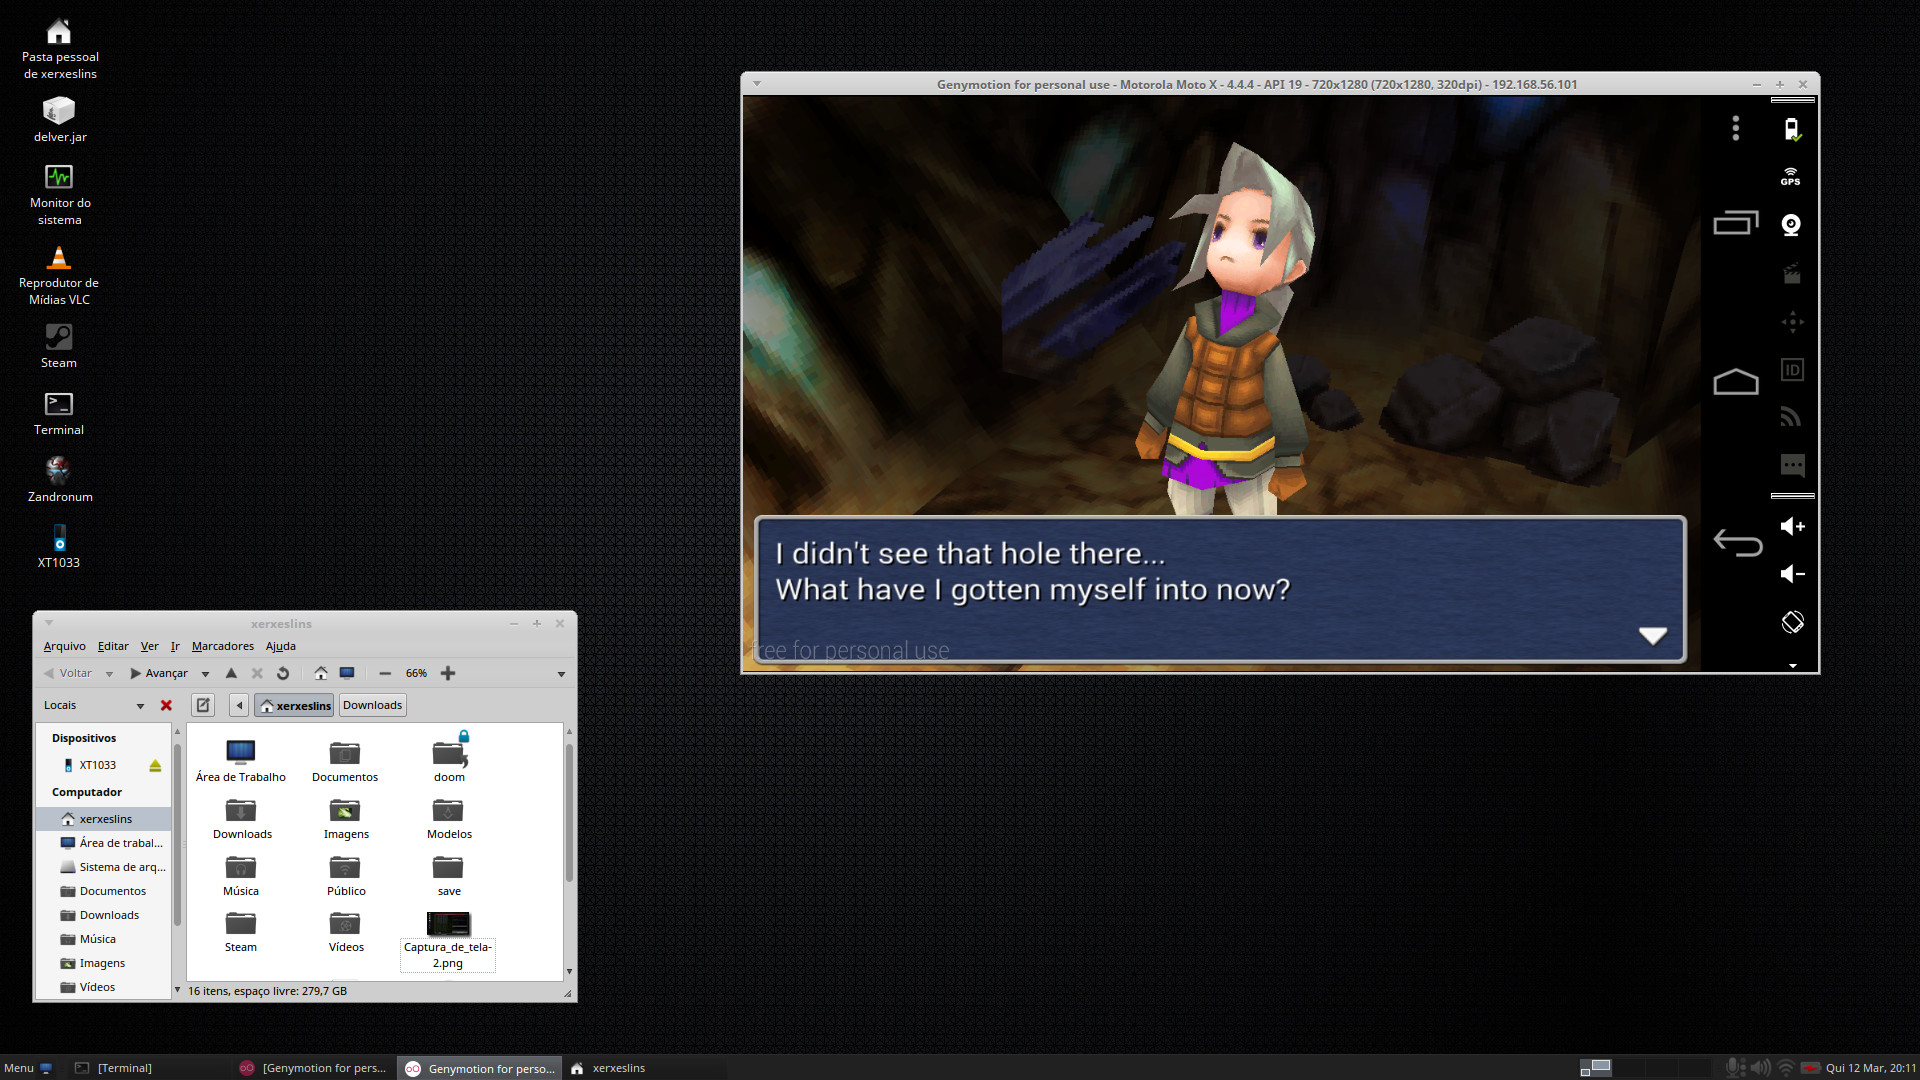Click the Voltar back button
Viewport: 1920px width, 1080px height.
point(68,673)
